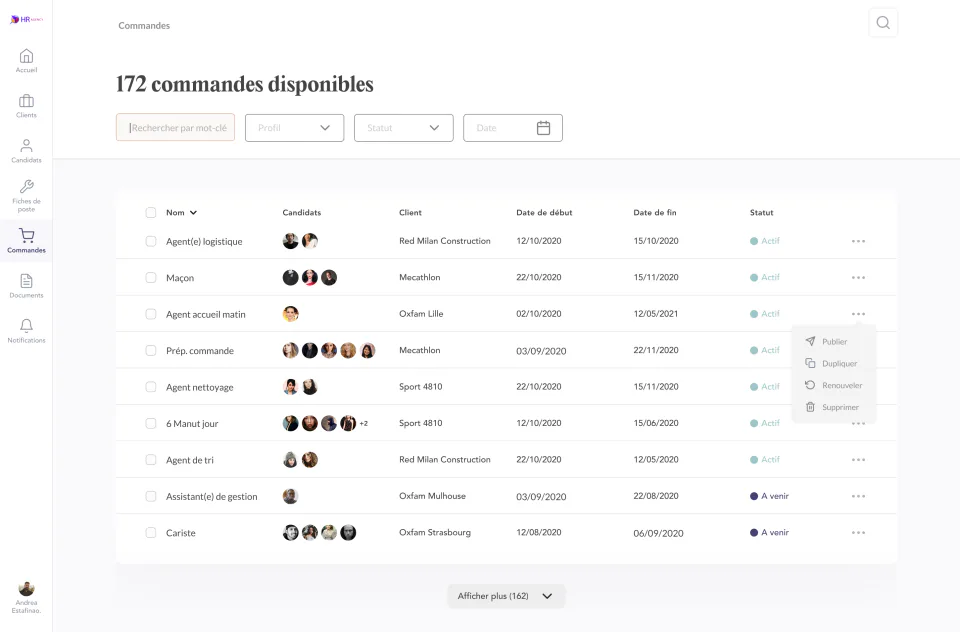Open the search magnifier at top right
This screenshot has width=960, height=632.
pos(883,22)
